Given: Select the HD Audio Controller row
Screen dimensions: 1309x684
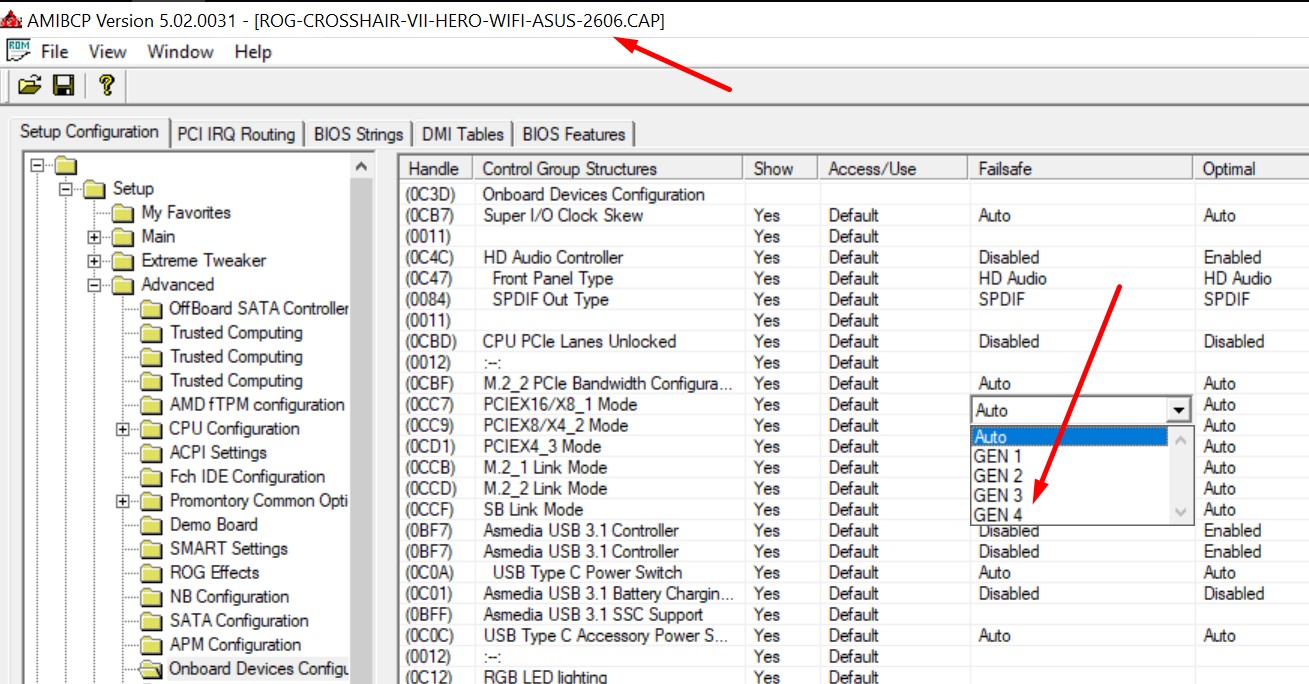Looking at the screenshot, I should click(854, 257).
